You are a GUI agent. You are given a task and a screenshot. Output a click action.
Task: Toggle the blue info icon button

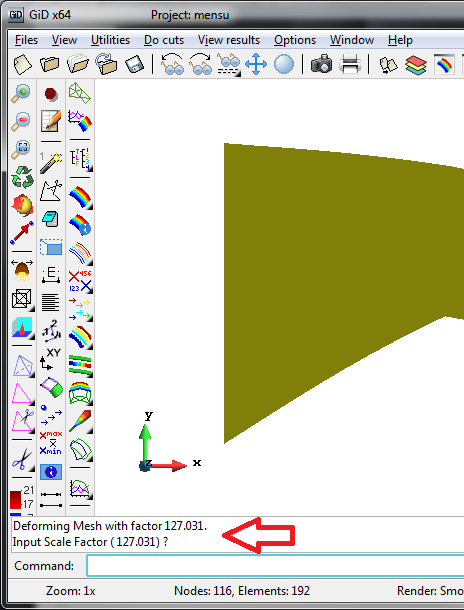(x=51, y=472)
